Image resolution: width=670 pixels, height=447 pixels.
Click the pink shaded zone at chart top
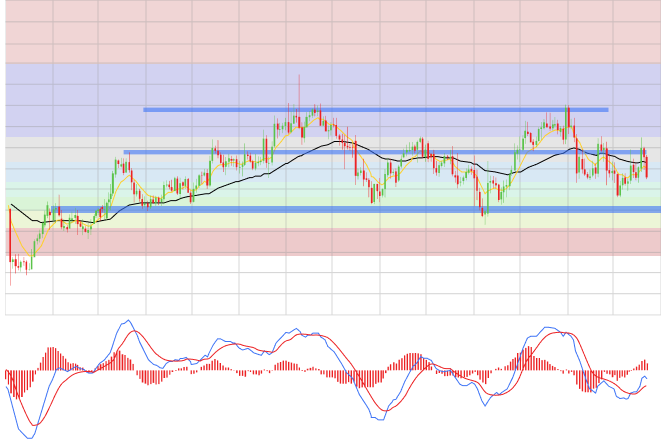point(330,30)
